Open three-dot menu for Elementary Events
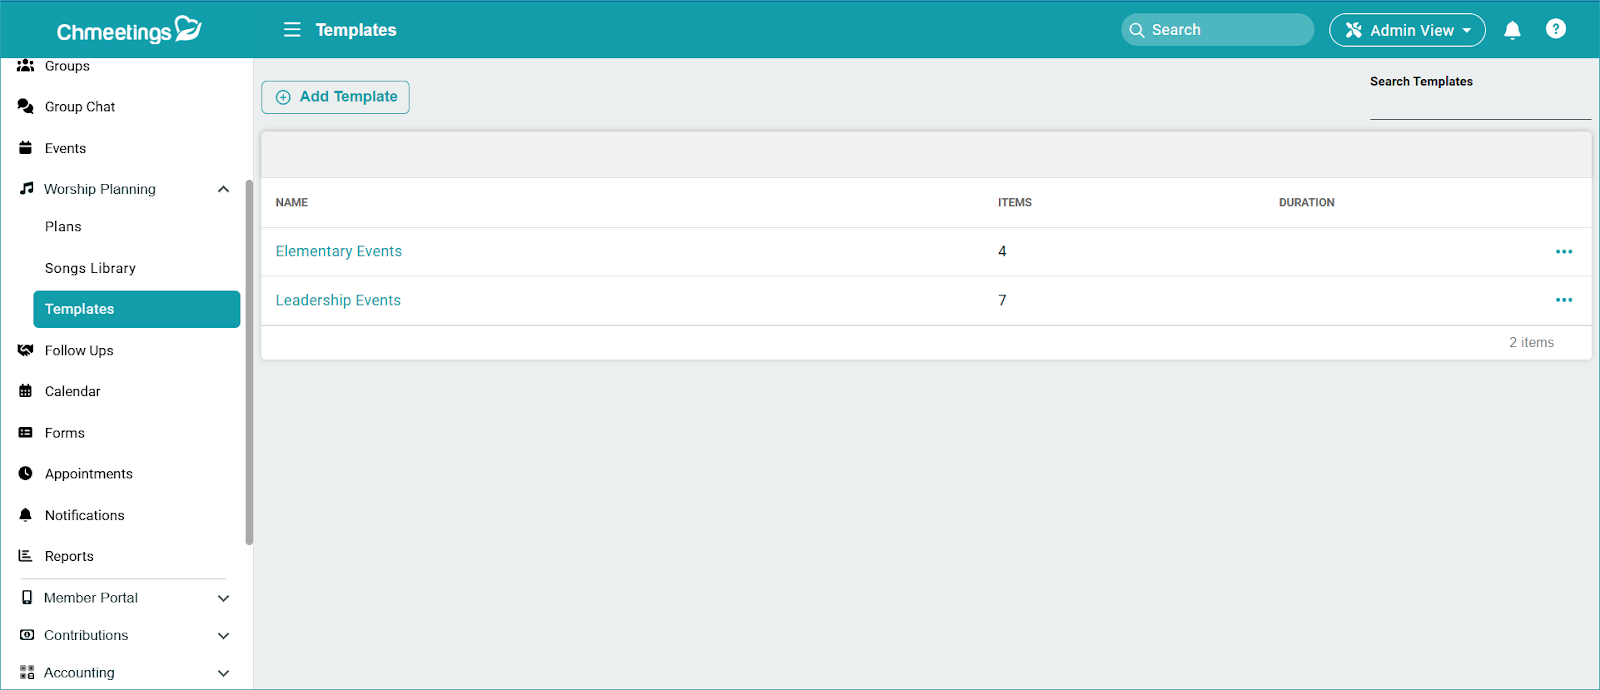Viewport: 1600px width, 690px height. 1564,252
